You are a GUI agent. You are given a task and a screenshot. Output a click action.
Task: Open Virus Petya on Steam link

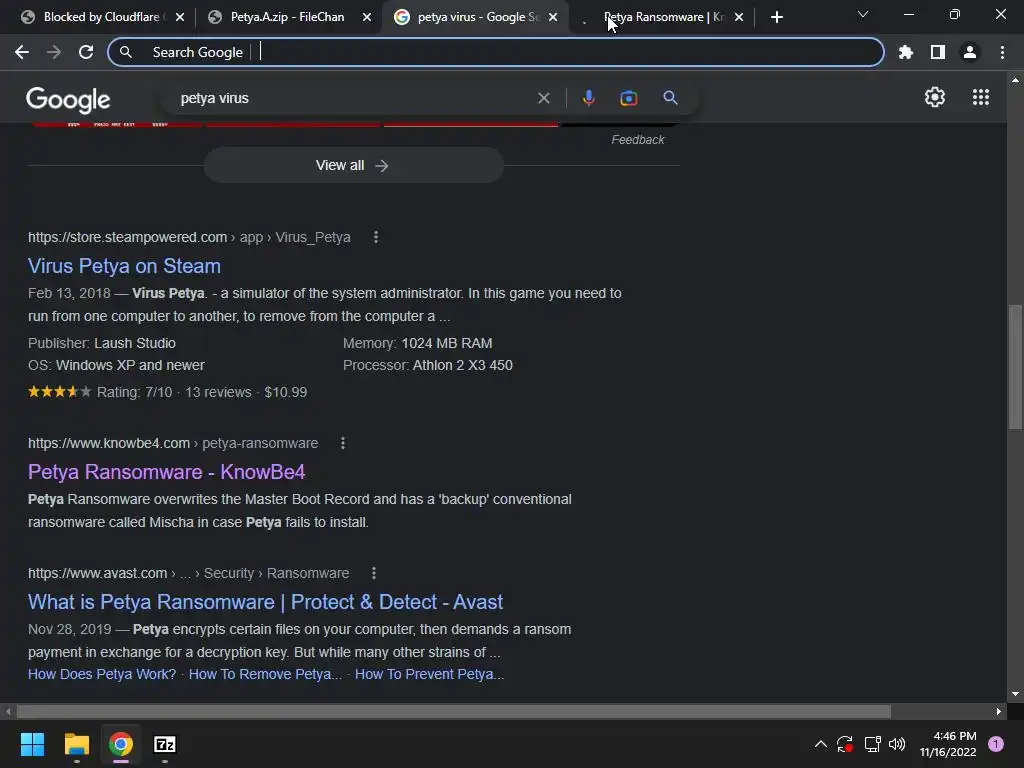(x=124, y=266)
